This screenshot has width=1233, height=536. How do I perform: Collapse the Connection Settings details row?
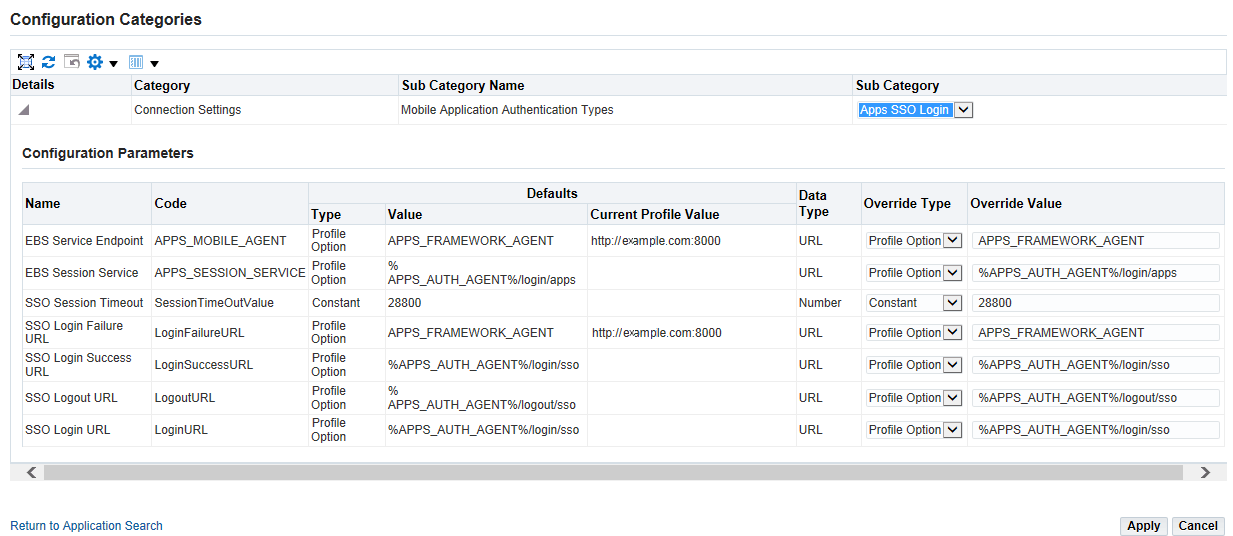click(24, 110)
